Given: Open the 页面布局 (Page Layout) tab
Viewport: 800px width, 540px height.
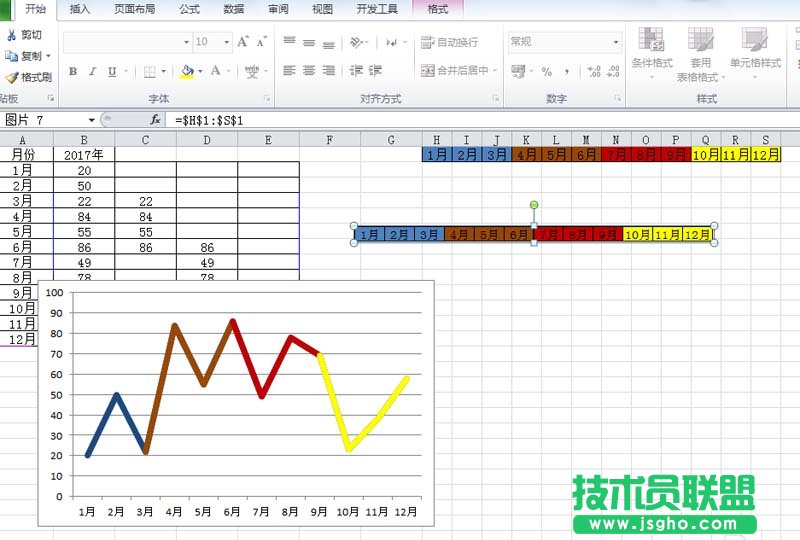Looking at the screenshot, I should pyautogui.click(x=135, y=9).
